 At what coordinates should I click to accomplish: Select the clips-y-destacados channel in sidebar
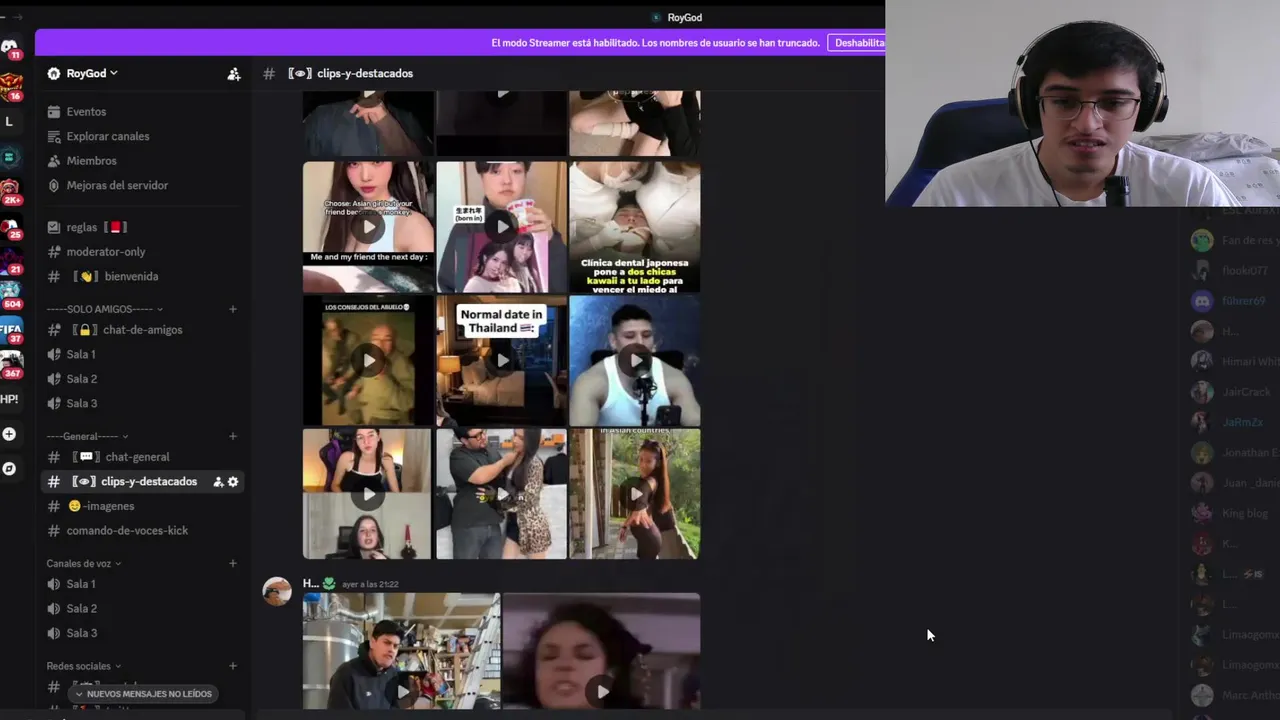[143, 481]
